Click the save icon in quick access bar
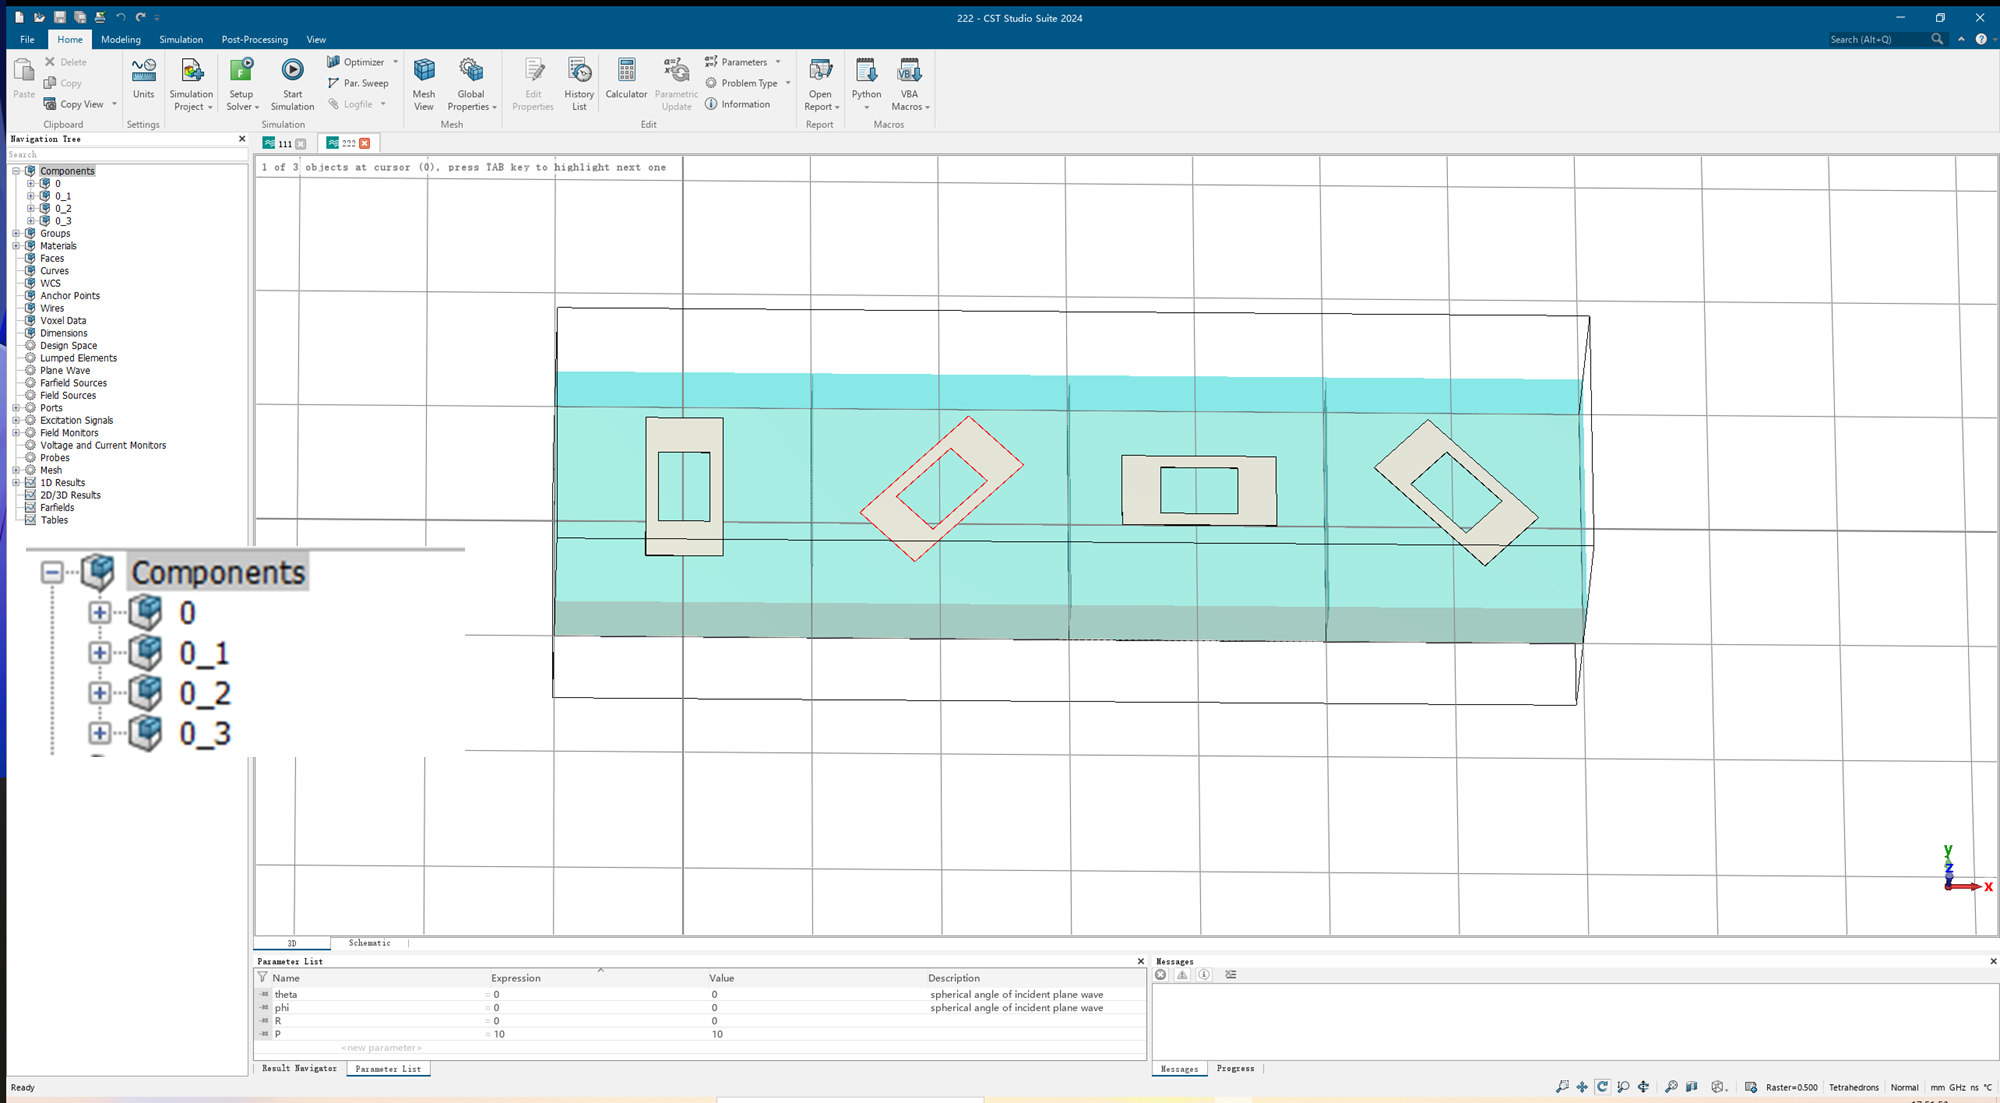This screenshot has width=2000, height=1103. pyautogui.click(x=60, y=17)
